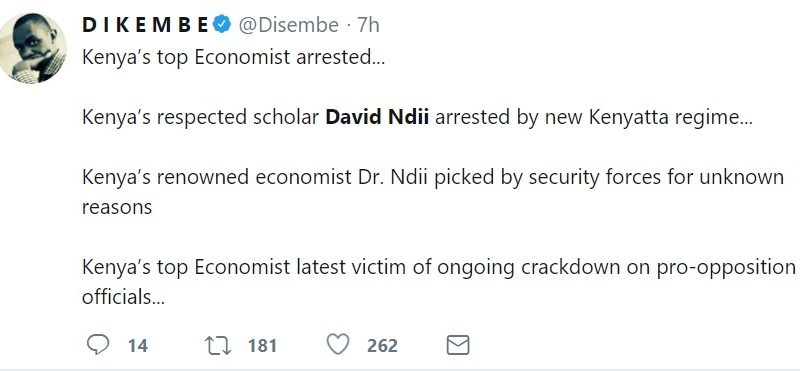This screenshot has height=371, width=800.
Task: Open the 7h timestamp permalink
Action: (x=368, y=25)
